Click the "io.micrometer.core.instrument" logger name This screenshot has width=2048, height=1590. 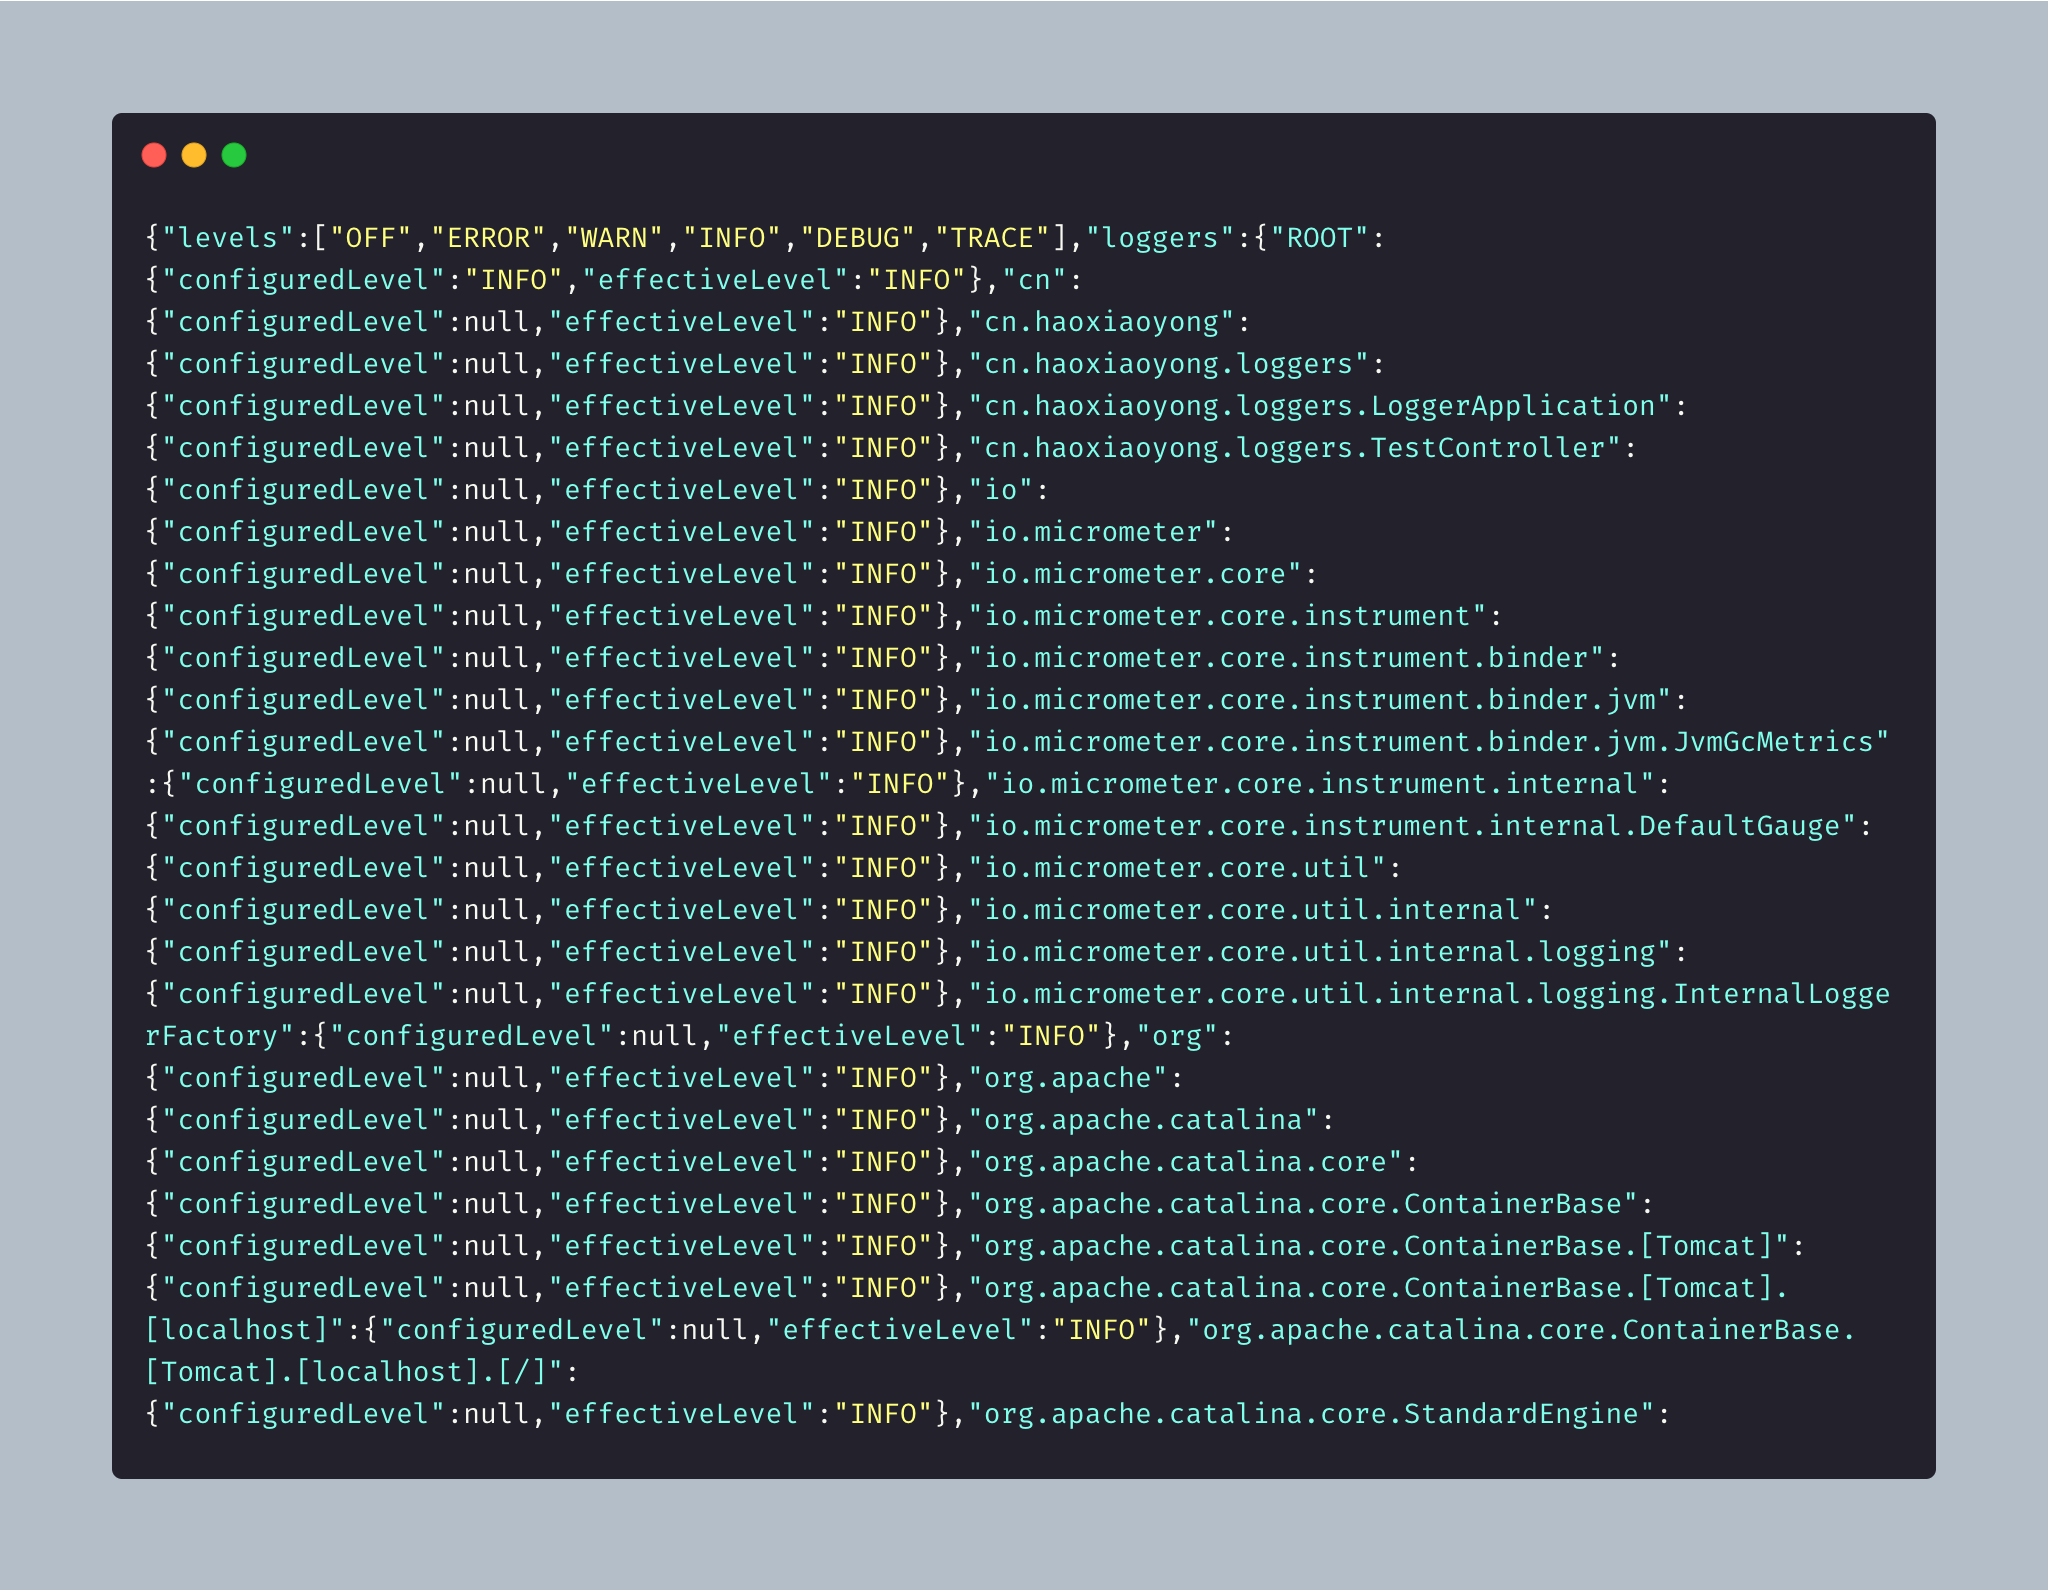coord(1228,616)
